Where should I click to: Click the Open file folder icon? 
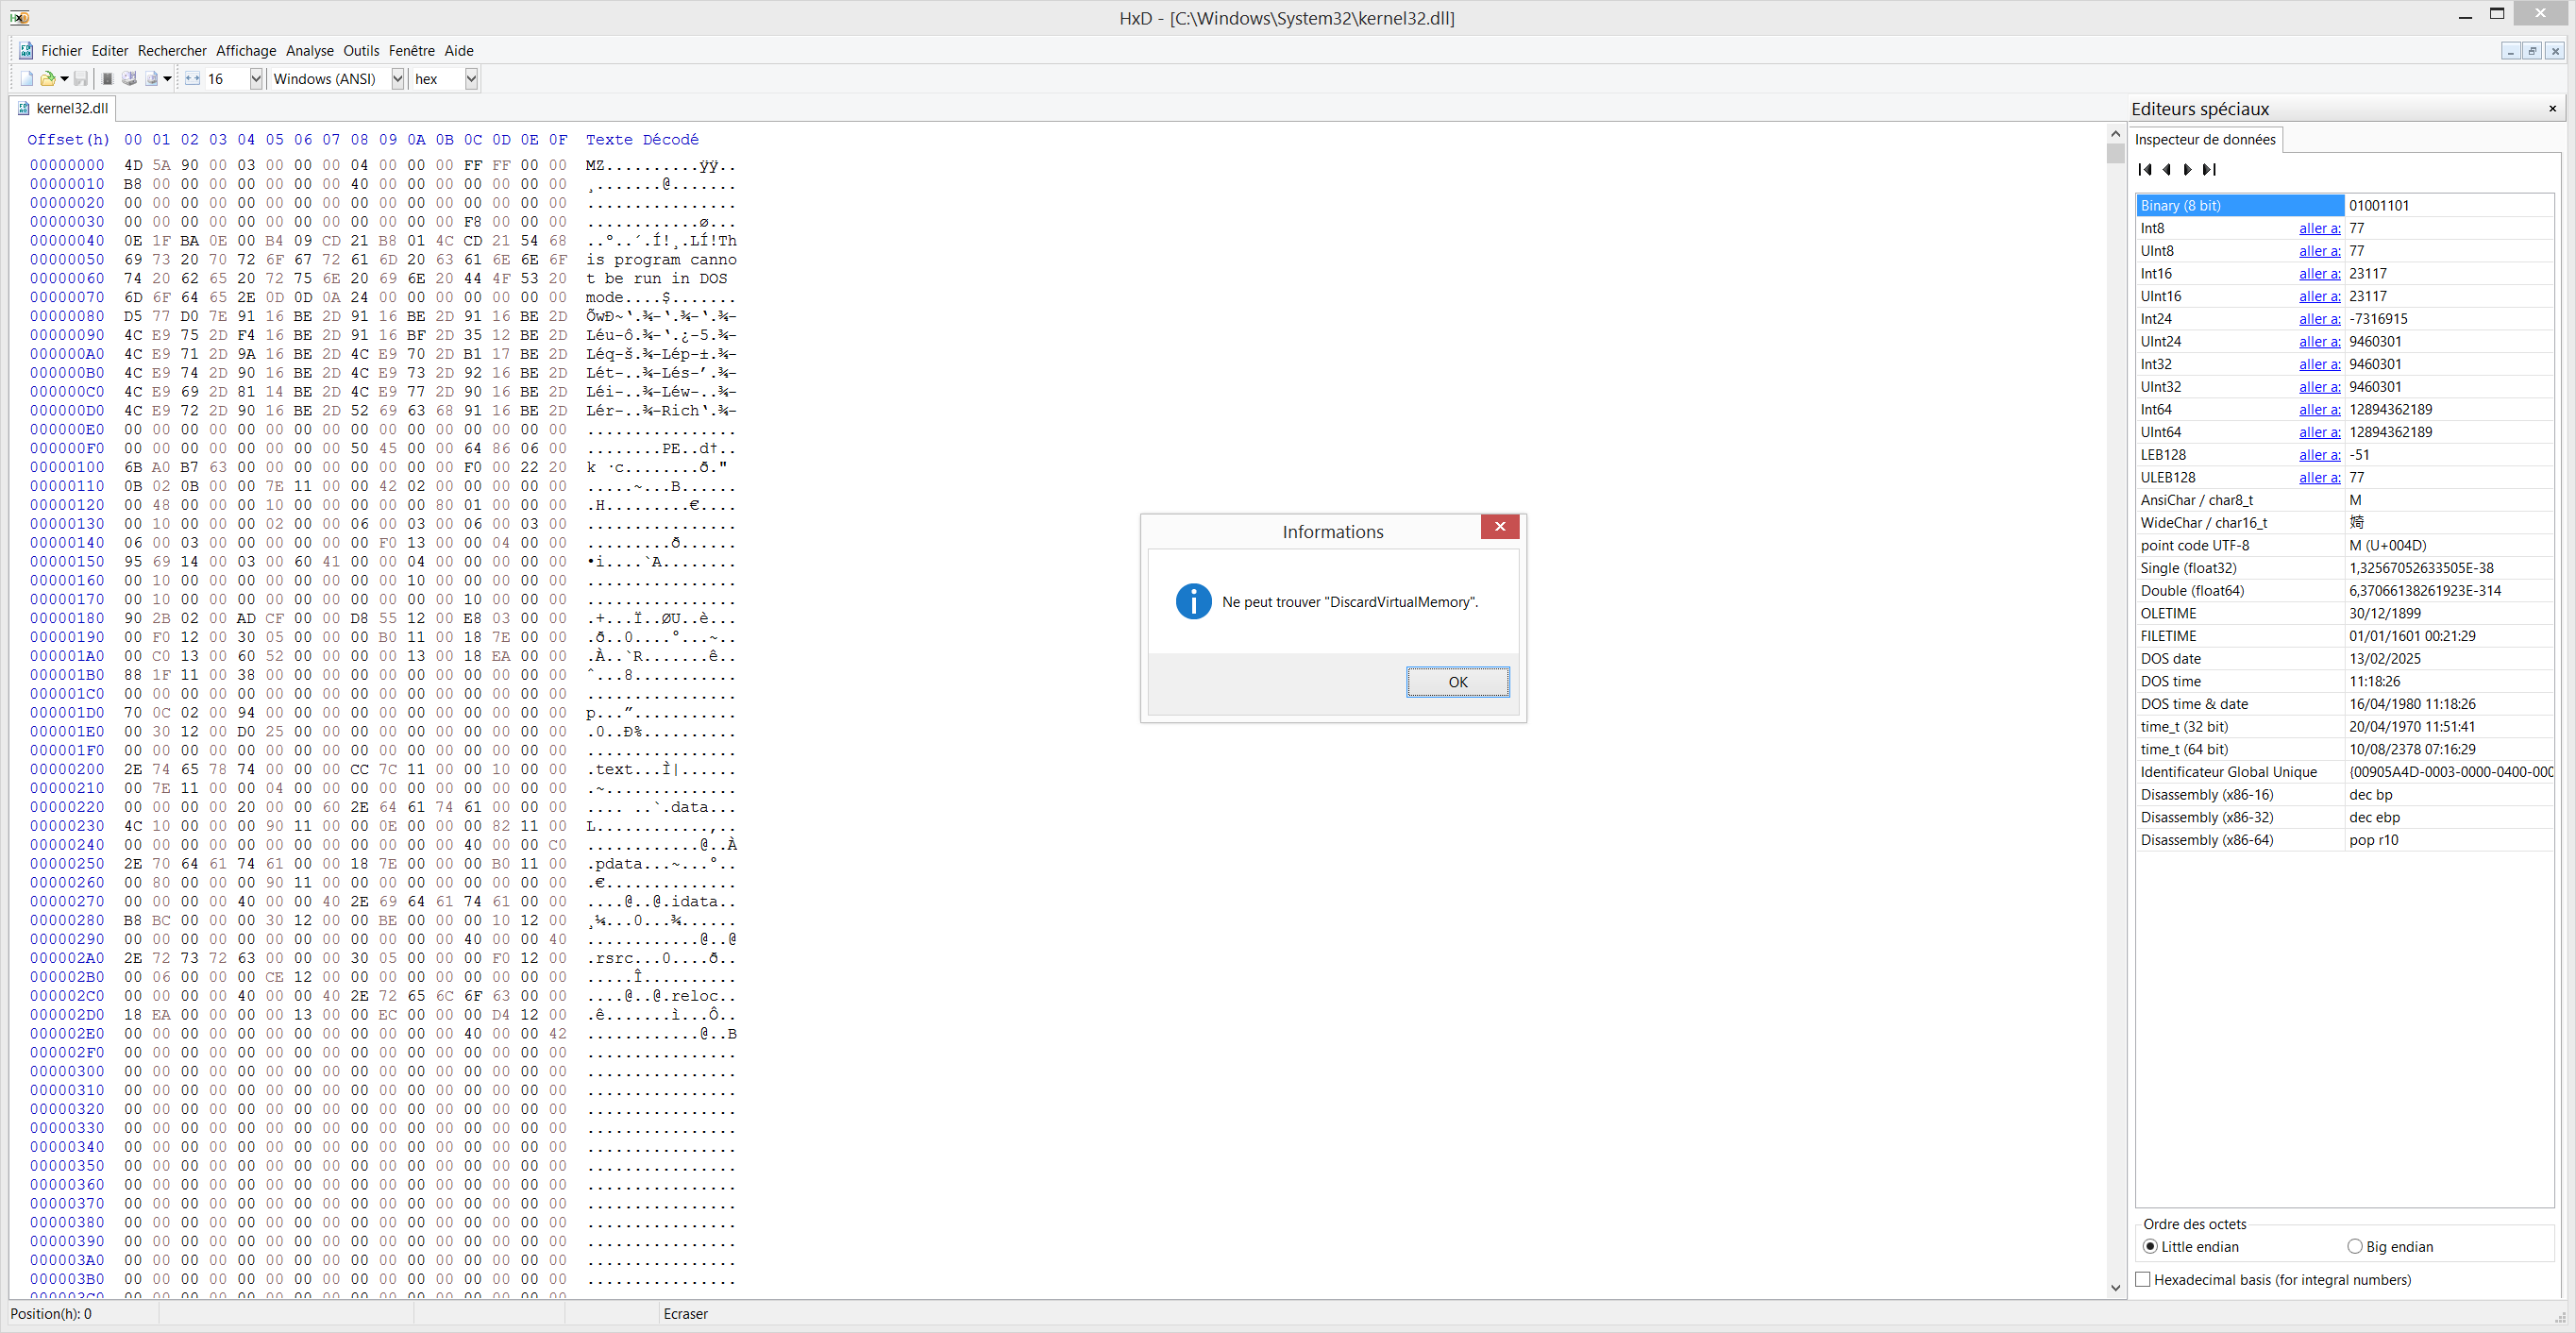pos(48,79)
